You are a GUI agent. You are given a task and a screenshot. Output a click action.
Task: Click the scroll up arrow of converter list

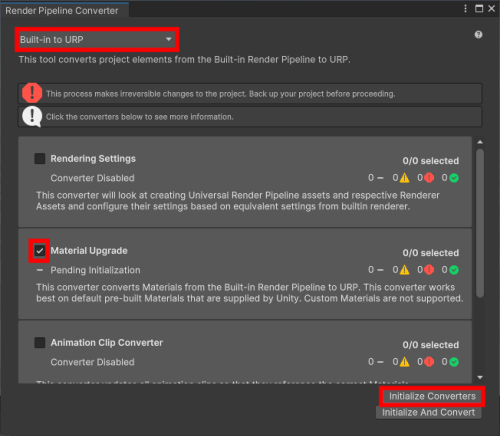(x=480, y=142)
